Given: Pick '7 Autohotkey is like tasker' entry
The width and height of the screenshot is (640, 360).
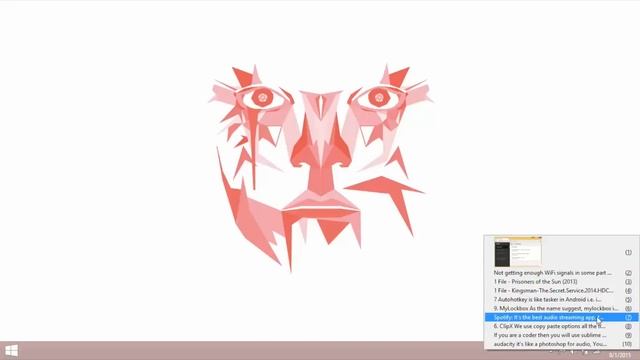Looking at the screenshot, I should 561,300.
